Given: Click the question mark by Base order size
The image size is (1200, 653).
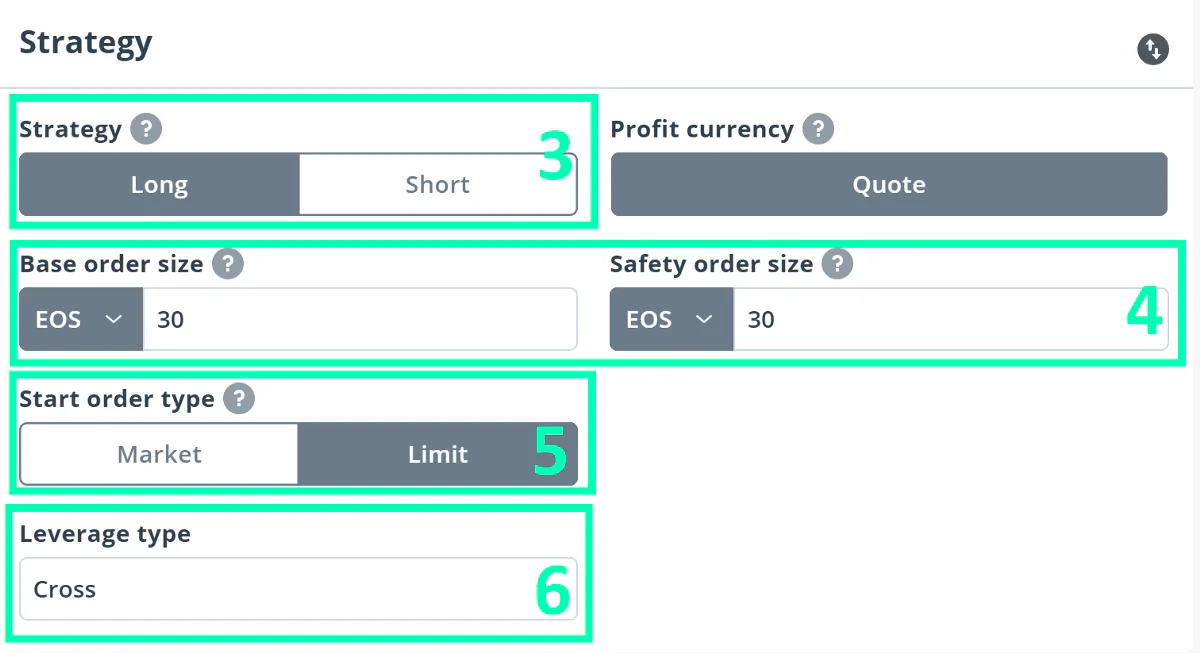Looking at the screenshot, I should pyautogui.click(x=228, y=264).
